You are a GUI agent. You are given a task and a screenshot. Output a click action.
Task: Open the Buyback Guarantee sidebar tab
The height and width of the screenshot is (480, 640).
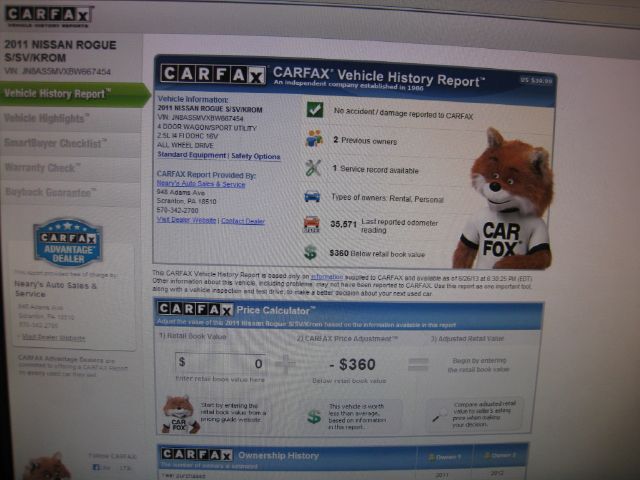coord(50,191)
